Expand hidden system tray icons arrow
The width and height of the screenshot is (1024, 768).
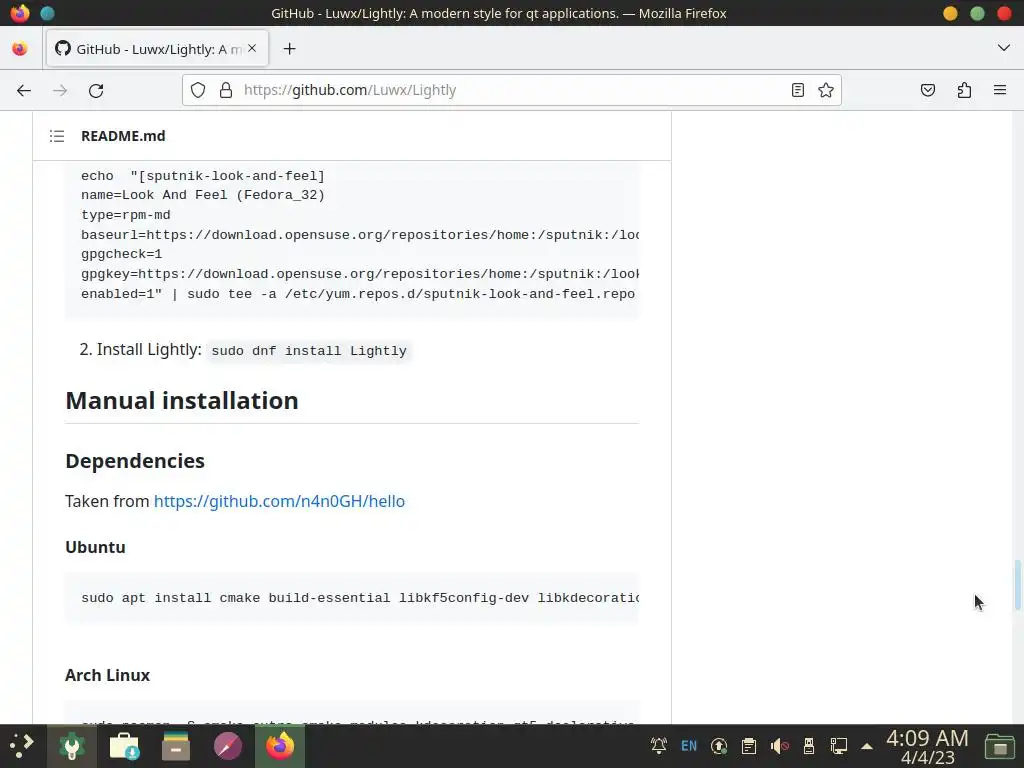[x=867, y=746]
